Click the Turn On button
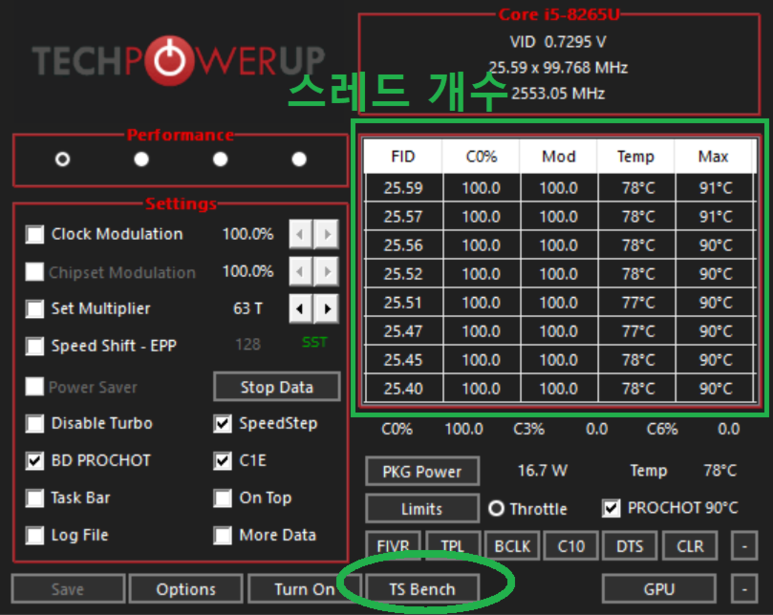The width and height of the screenshot is (773, 615). click(x=304, y=588)
